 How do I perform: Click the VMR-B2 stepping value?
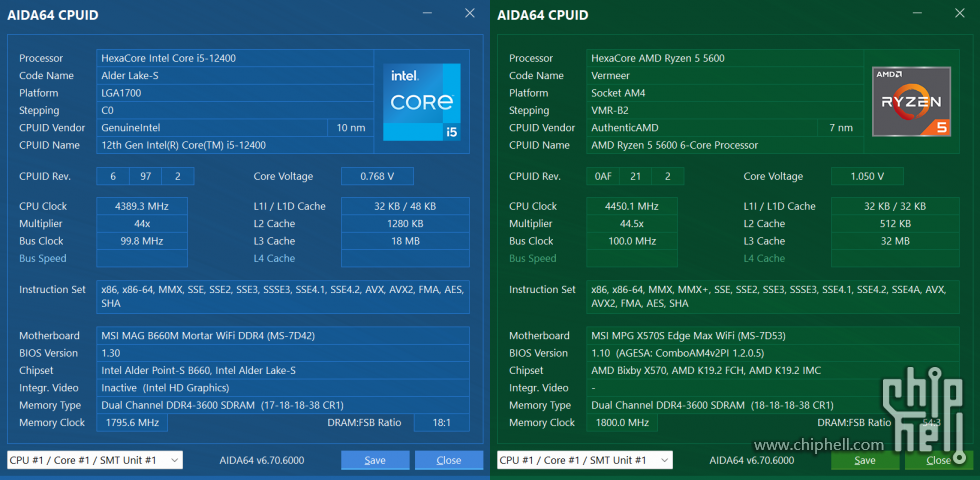[725, 111]
